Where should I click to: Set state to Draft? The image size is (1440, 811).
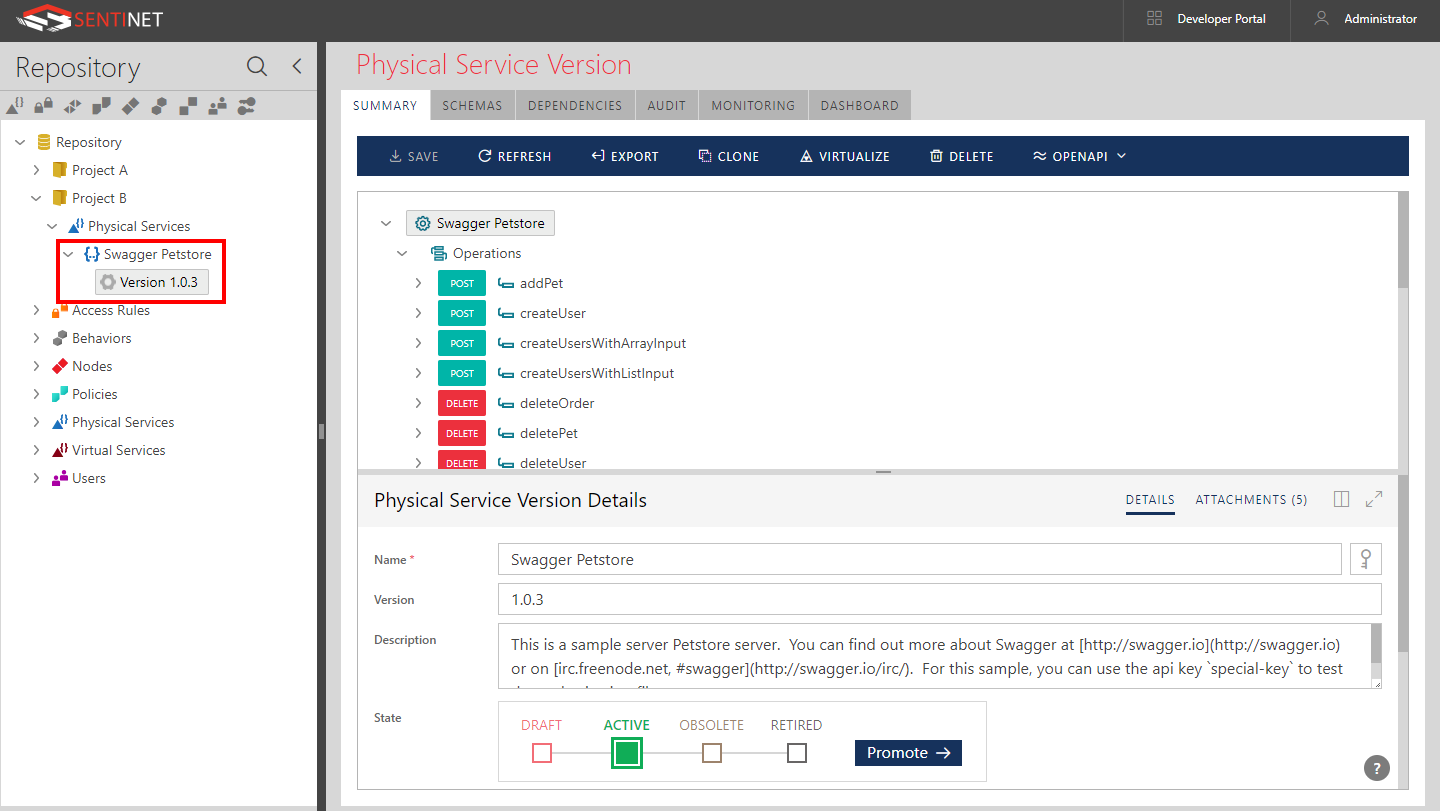[x=542, y=753]
